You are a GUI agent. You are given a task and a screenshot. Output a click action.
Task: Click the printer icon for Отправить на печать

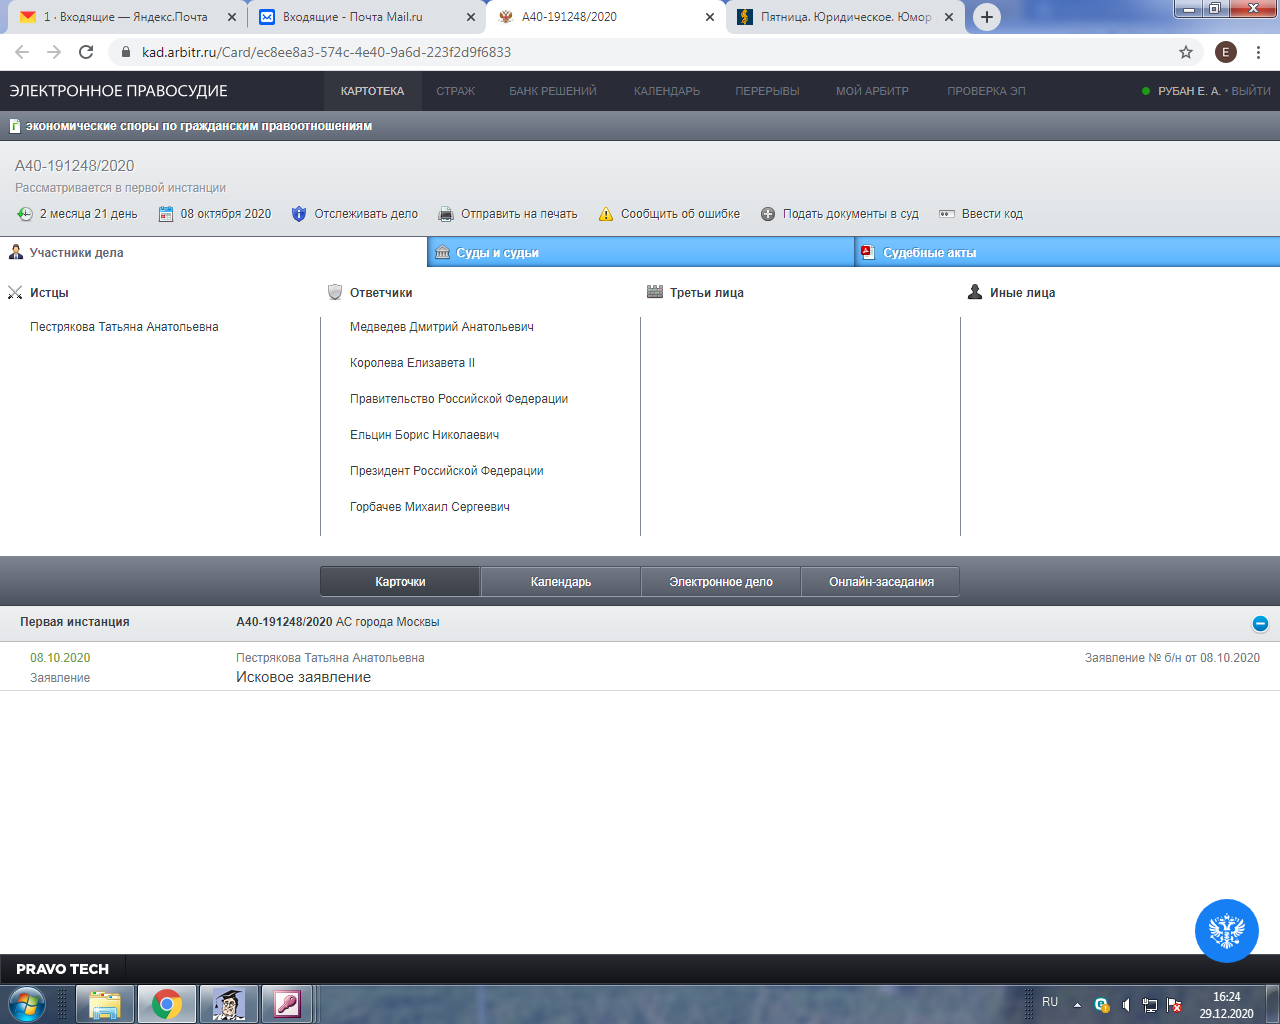click(x=446, y=214)
